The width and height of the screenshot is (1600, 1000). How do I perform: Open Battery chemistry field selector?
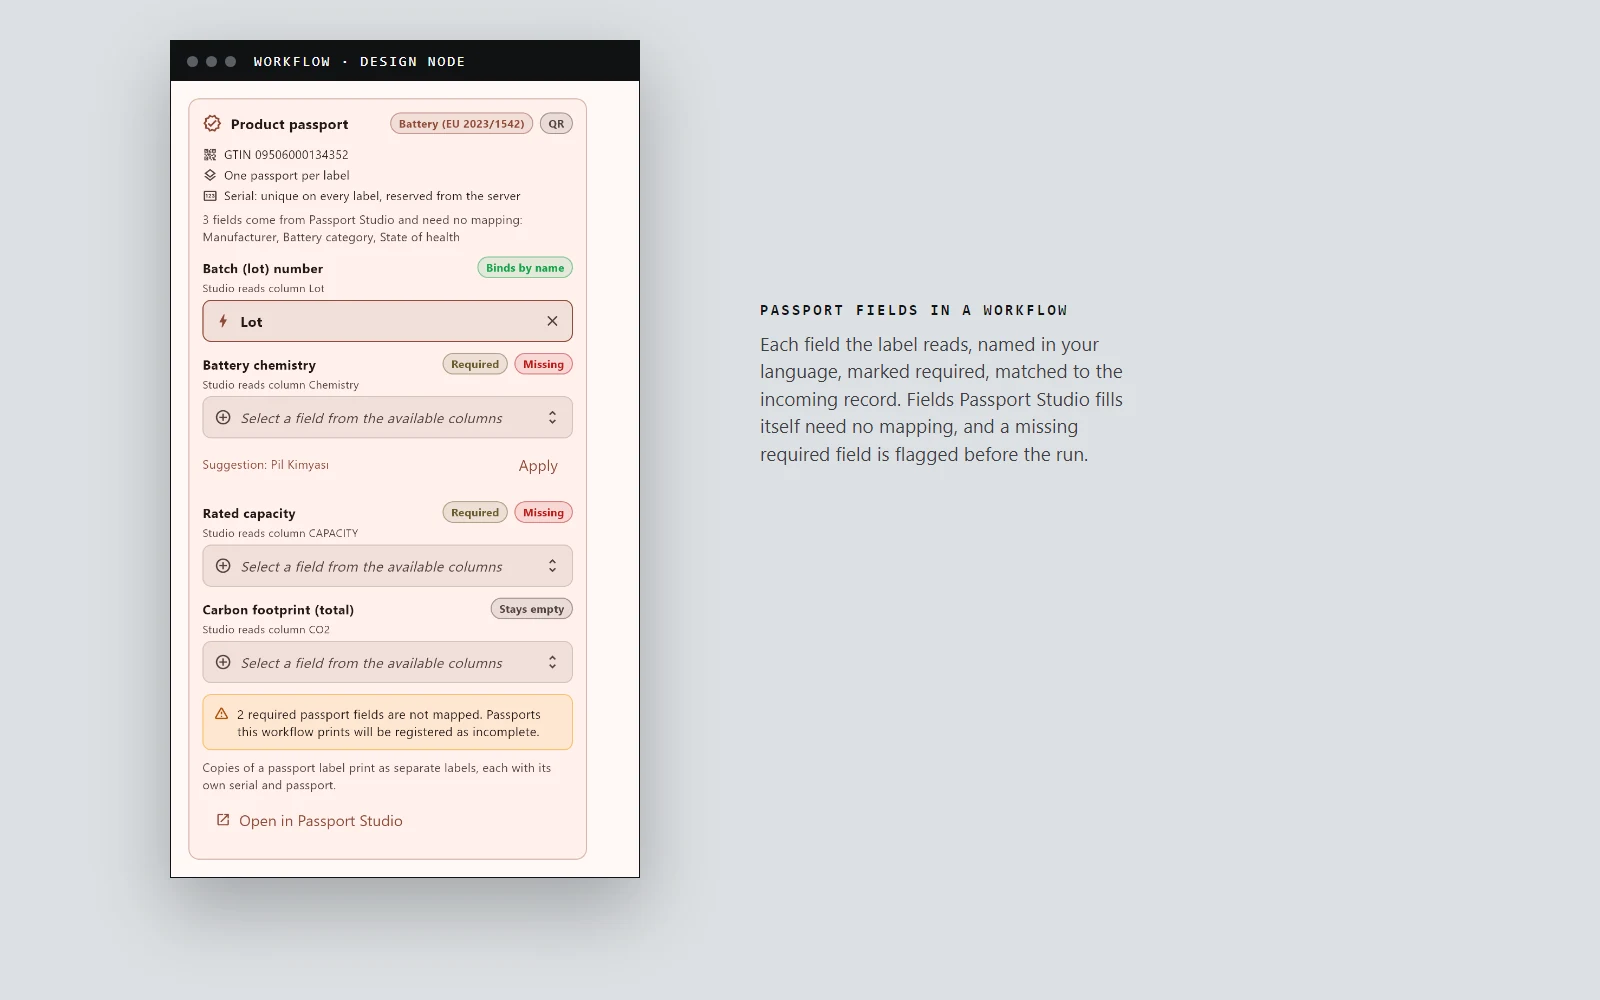click(387, 418)
